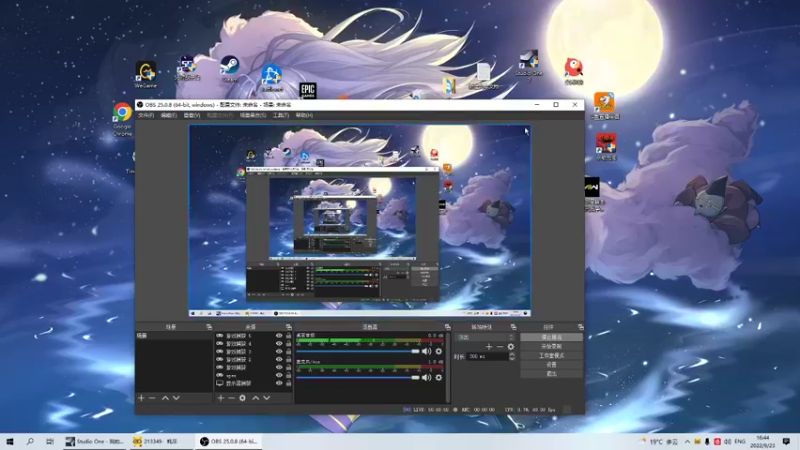Lock the capture source numbered 4
This screenshot has width=800, height=450.
click(288, 344)
